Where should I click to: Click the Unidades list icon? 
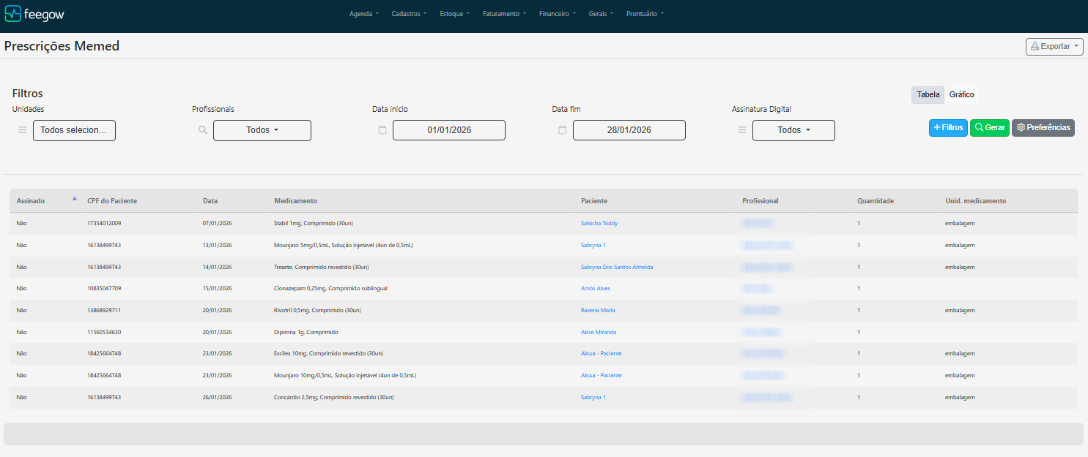pyautogui.click(x=22, y=130)
